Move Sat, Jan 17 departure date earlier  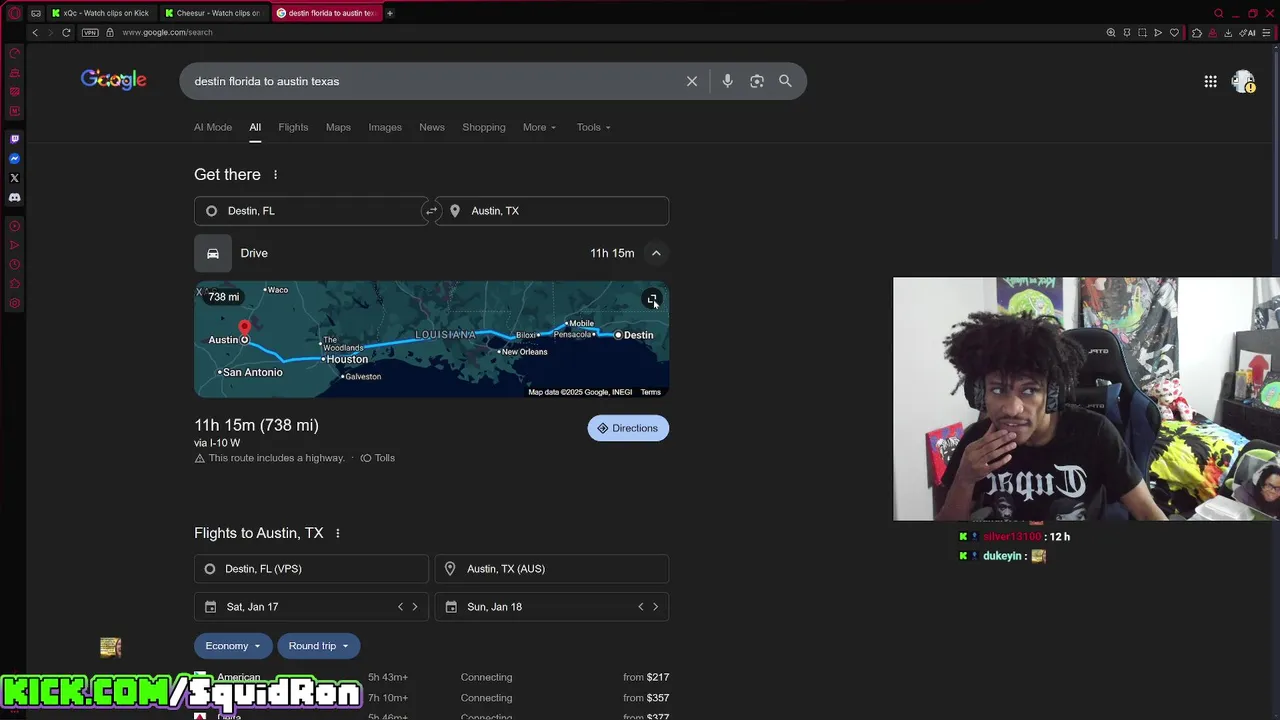pos(400,607)
